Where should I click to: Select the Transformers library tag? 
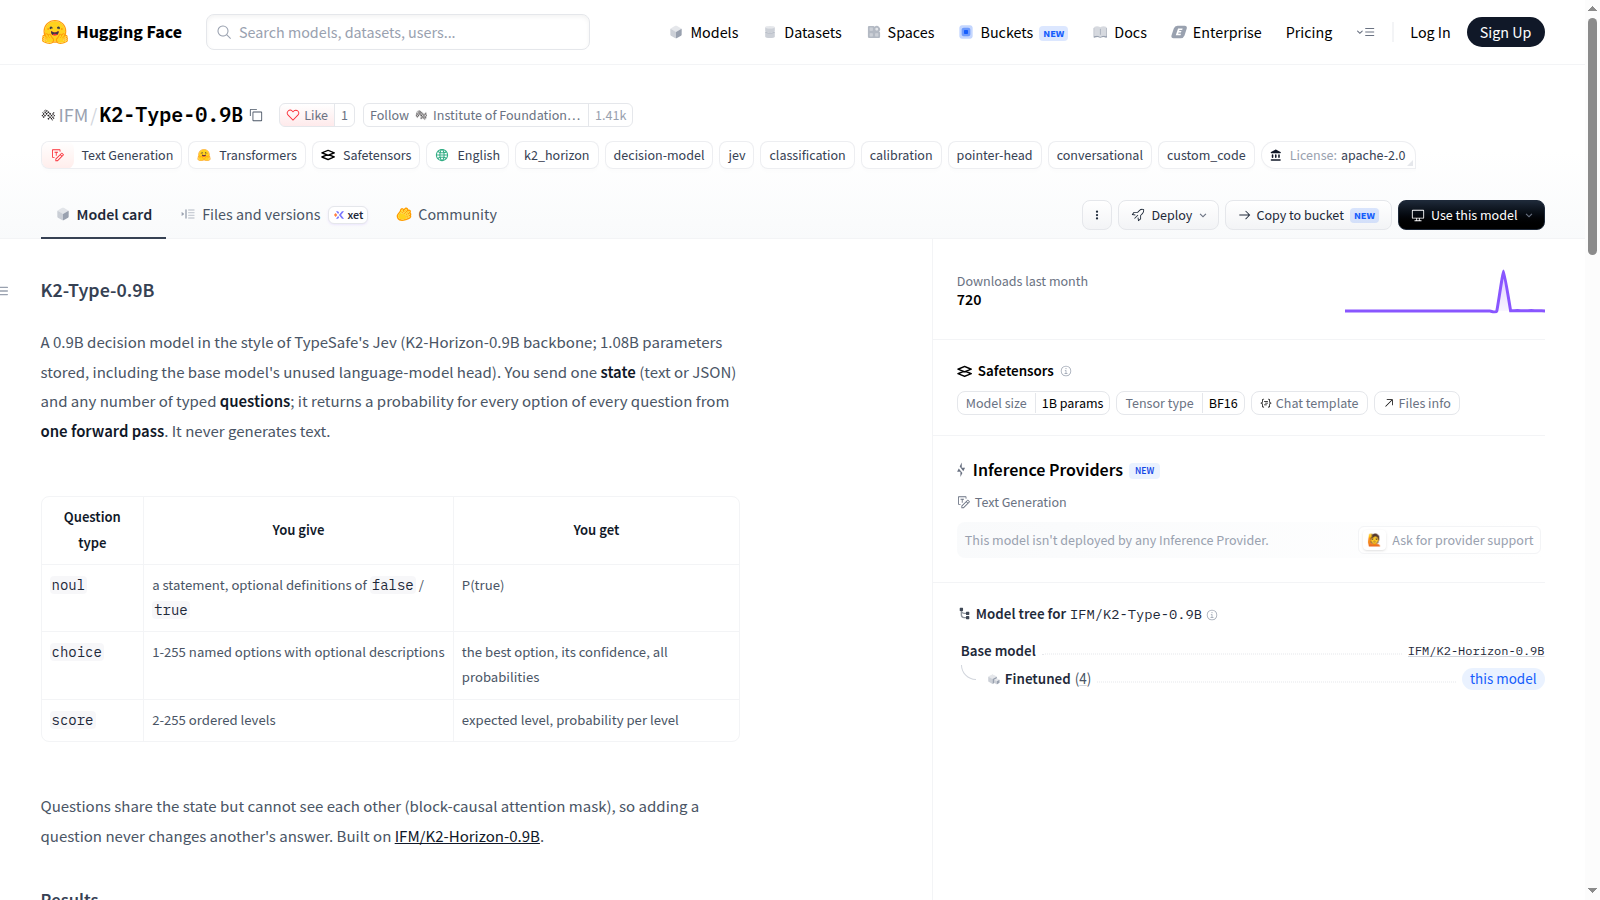click(x=247, y=155)
